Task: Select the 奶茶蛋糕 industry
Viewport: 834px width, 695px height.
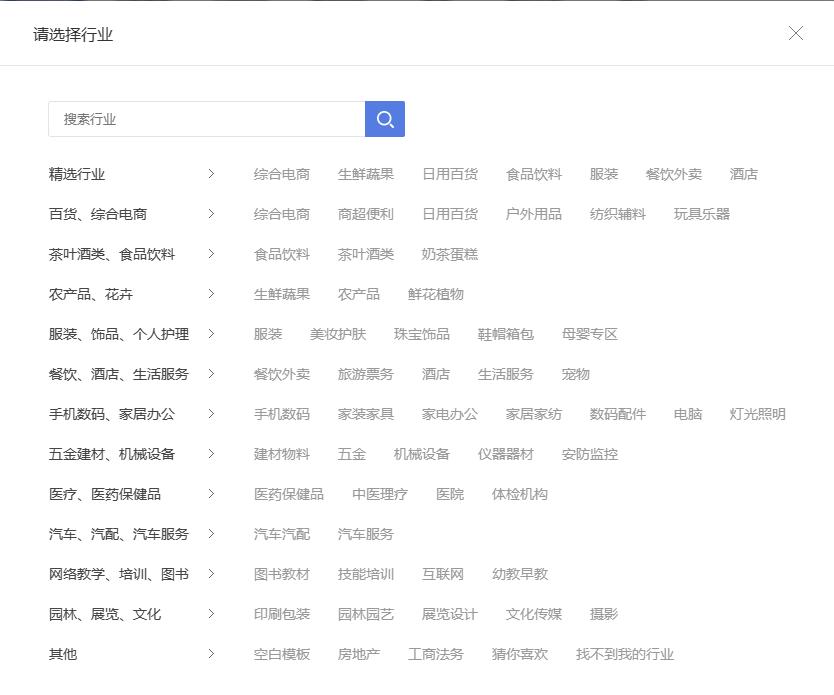Action: pyautogui.click(x=450, y=254)
